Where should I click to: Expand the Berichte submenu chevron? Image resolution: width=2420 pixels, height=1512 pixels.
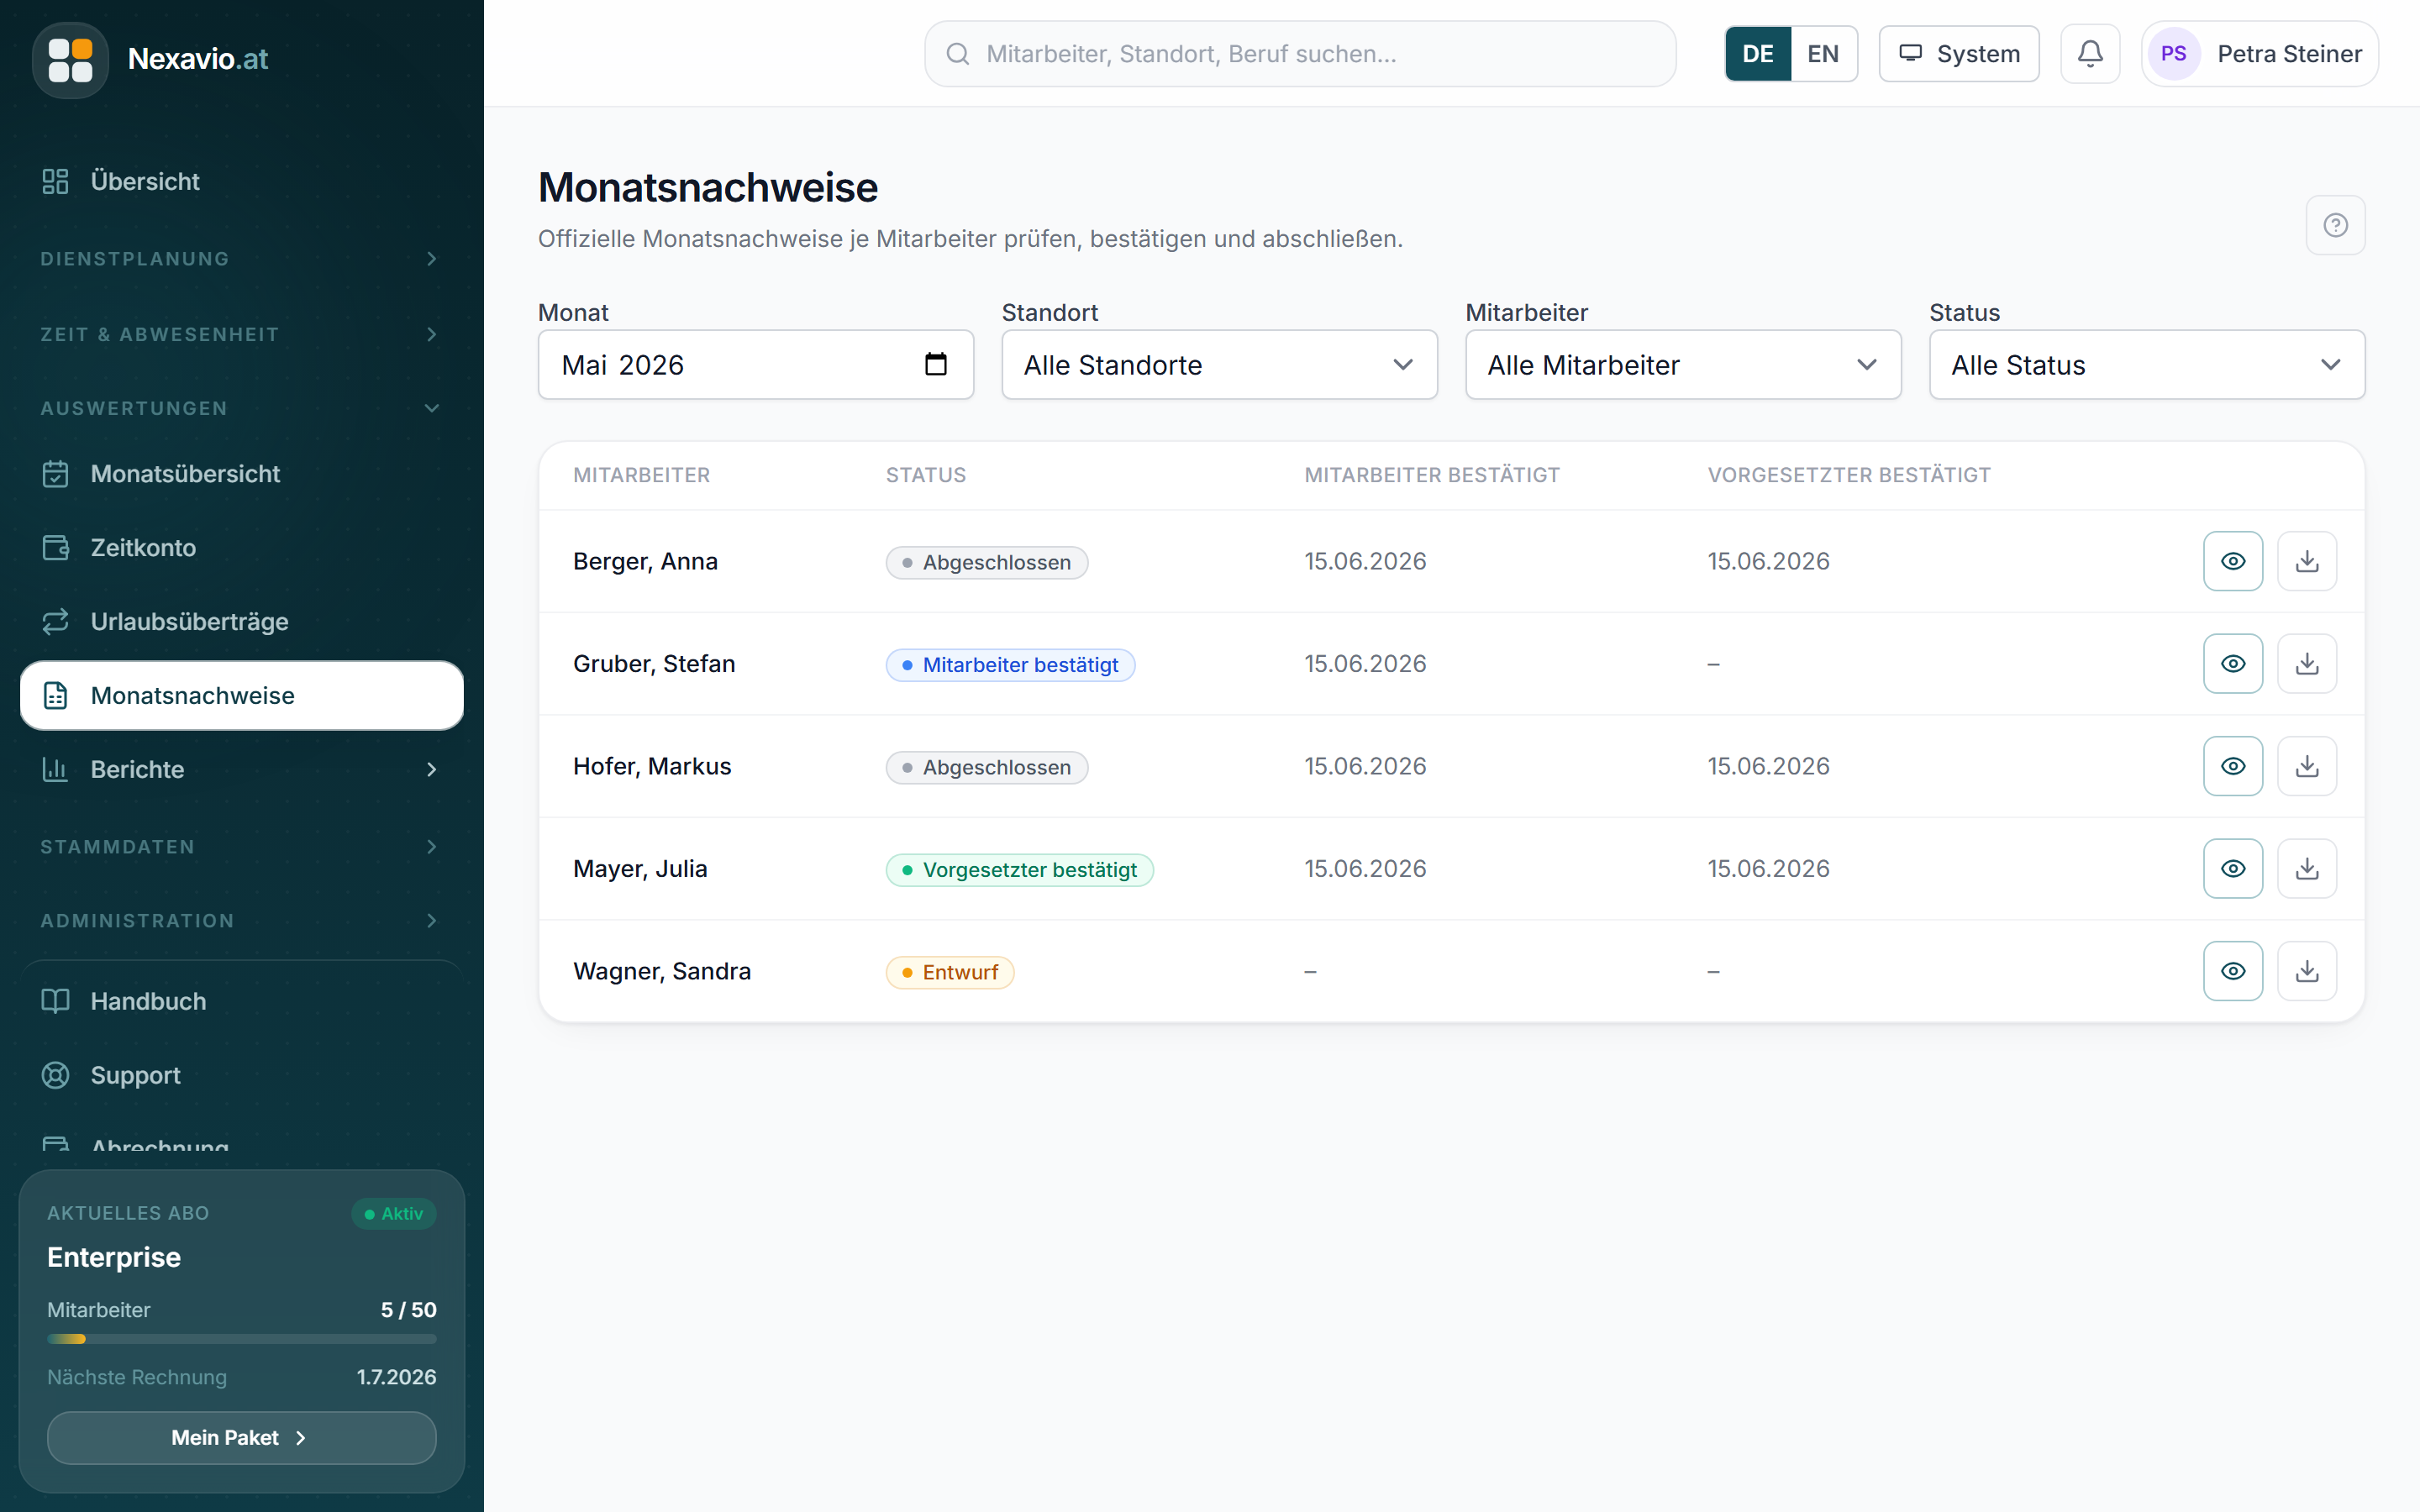click(432, 769)
